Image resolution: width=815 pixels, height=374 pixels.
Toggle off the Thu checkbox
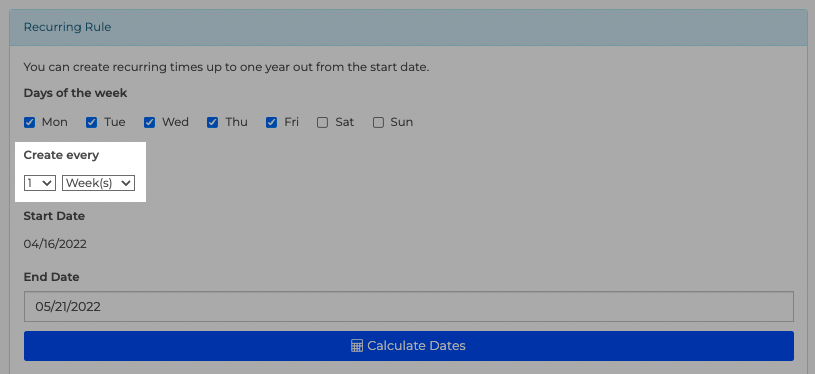pyautogui.click(x=213, y=123)
